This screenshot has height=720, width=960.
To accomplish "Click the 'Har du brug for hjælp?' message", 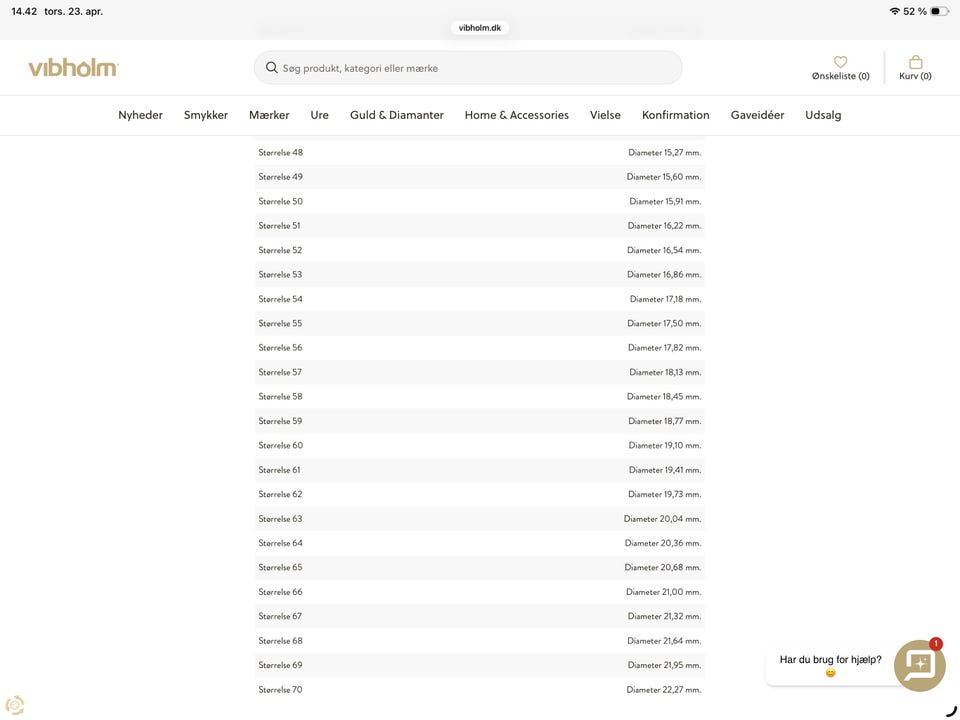I will (x=830, y=661).
